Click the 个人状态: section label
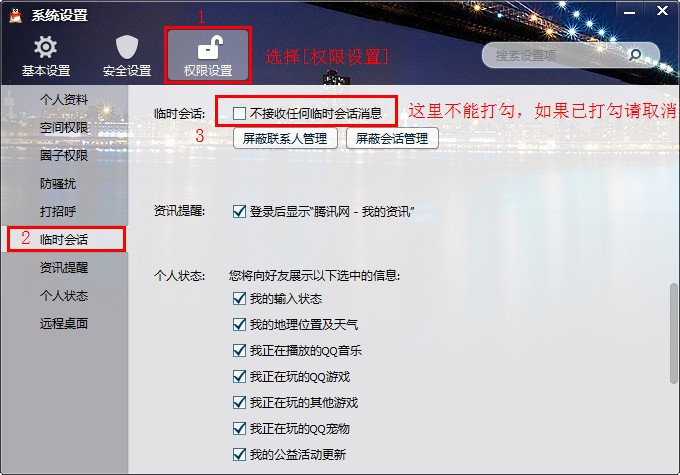 (x=179, y=276)
